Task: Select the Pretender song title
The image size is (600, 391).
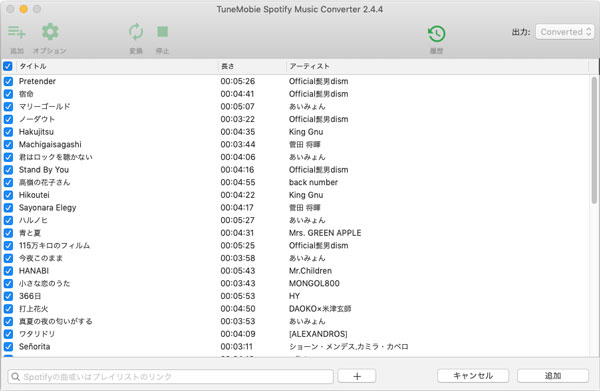Action: click(37, 81)
